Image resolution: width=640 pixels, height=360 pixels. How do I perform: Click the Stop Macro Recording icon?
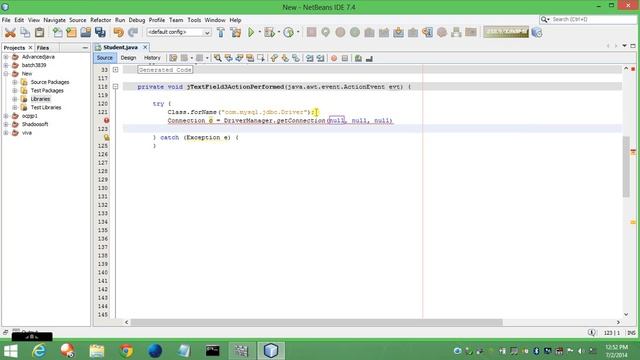(x=345, y=58)
